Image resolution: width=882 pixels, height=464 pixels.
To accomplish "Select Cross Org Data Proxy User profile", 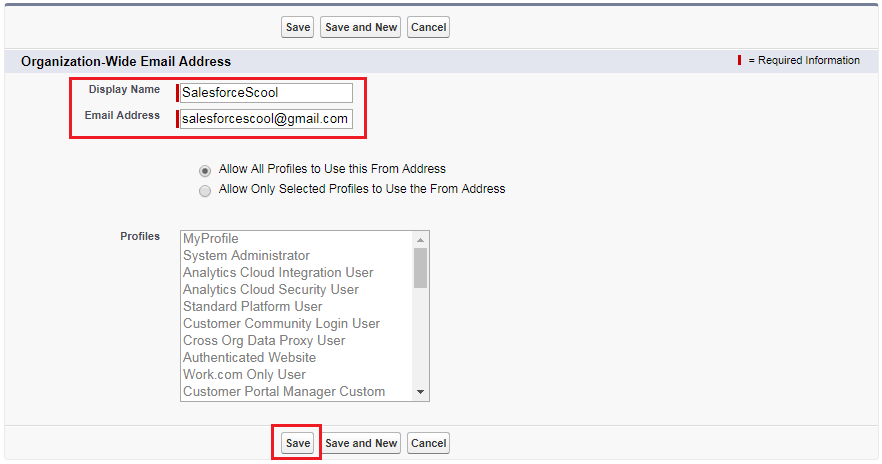I will 297,340.
